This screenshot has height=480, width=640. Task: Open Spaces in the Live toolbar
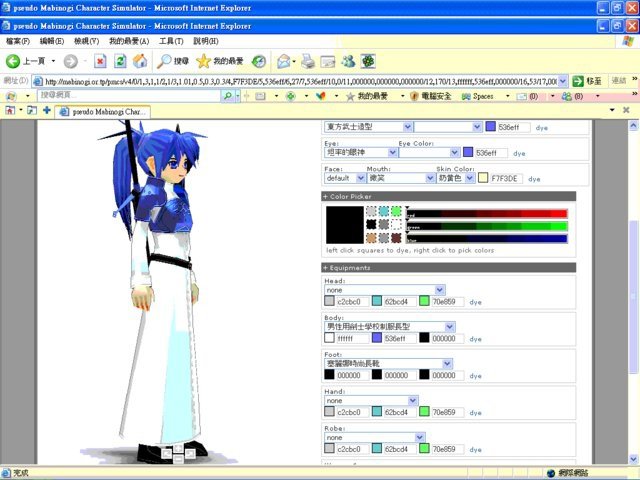pyautogui.click(x=478, y=96)
